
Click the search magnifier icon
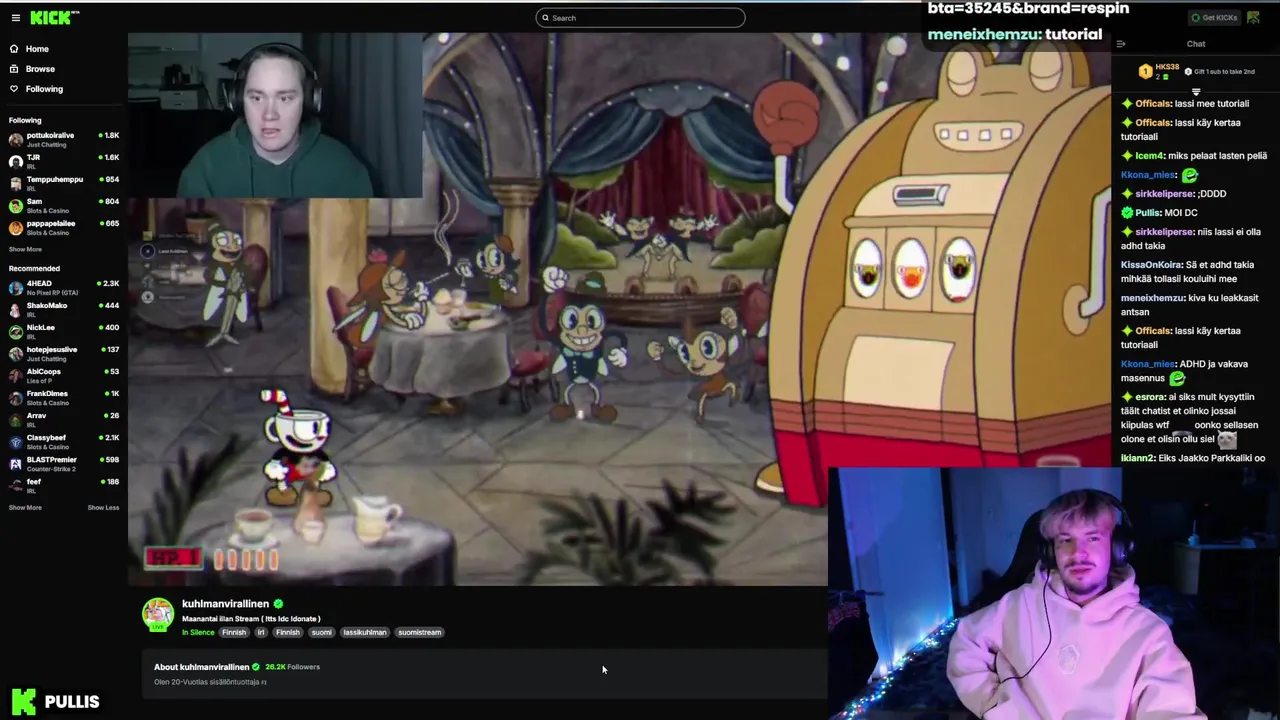click(545, 18)
